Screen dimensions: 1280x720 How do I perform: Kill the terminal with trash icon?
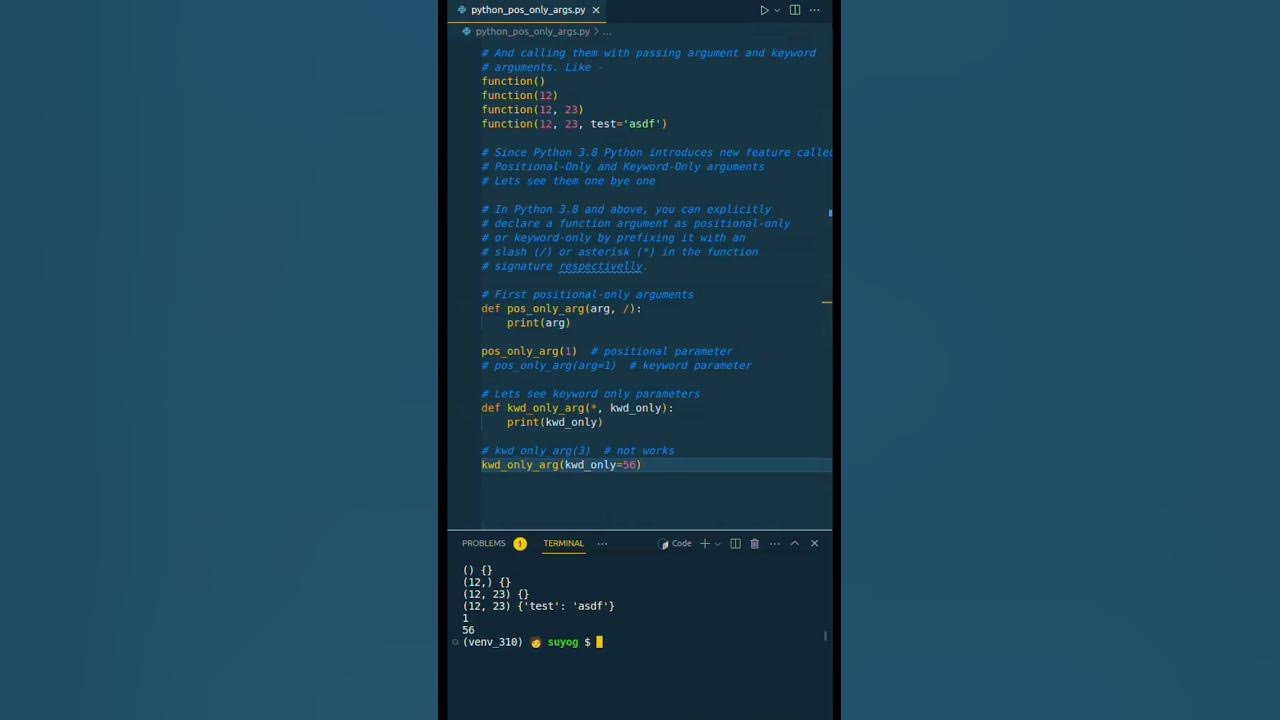click(755, 544)
